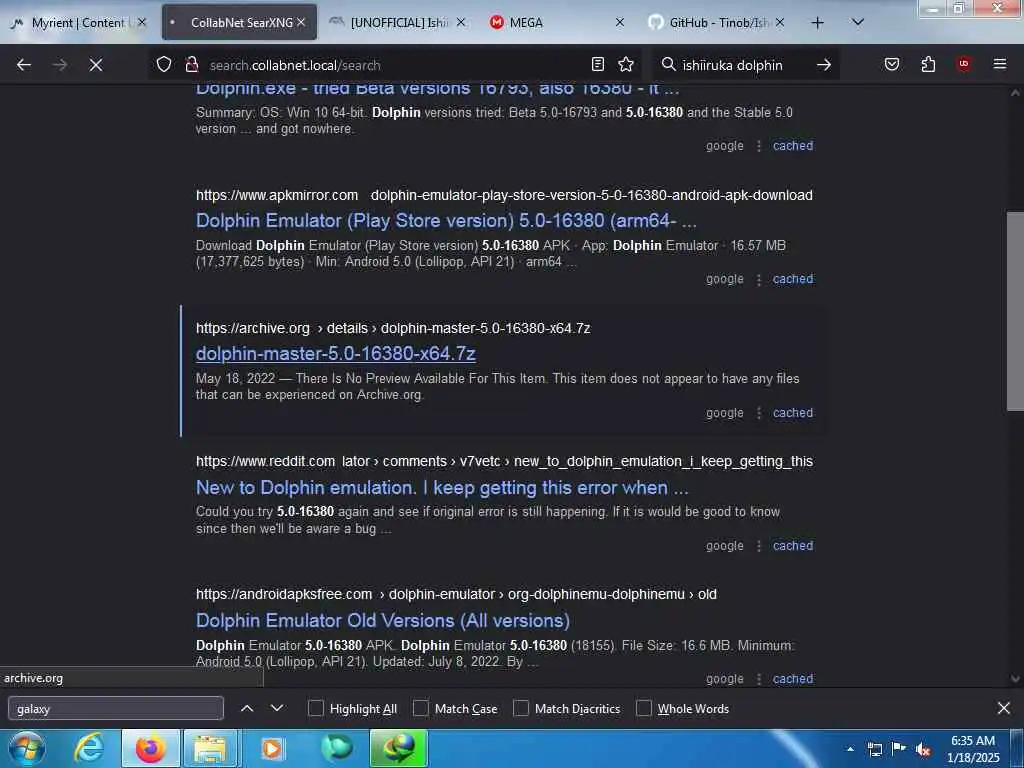
Task: Open Firefox application hamburger menu
Action: tap(1000, 64)
